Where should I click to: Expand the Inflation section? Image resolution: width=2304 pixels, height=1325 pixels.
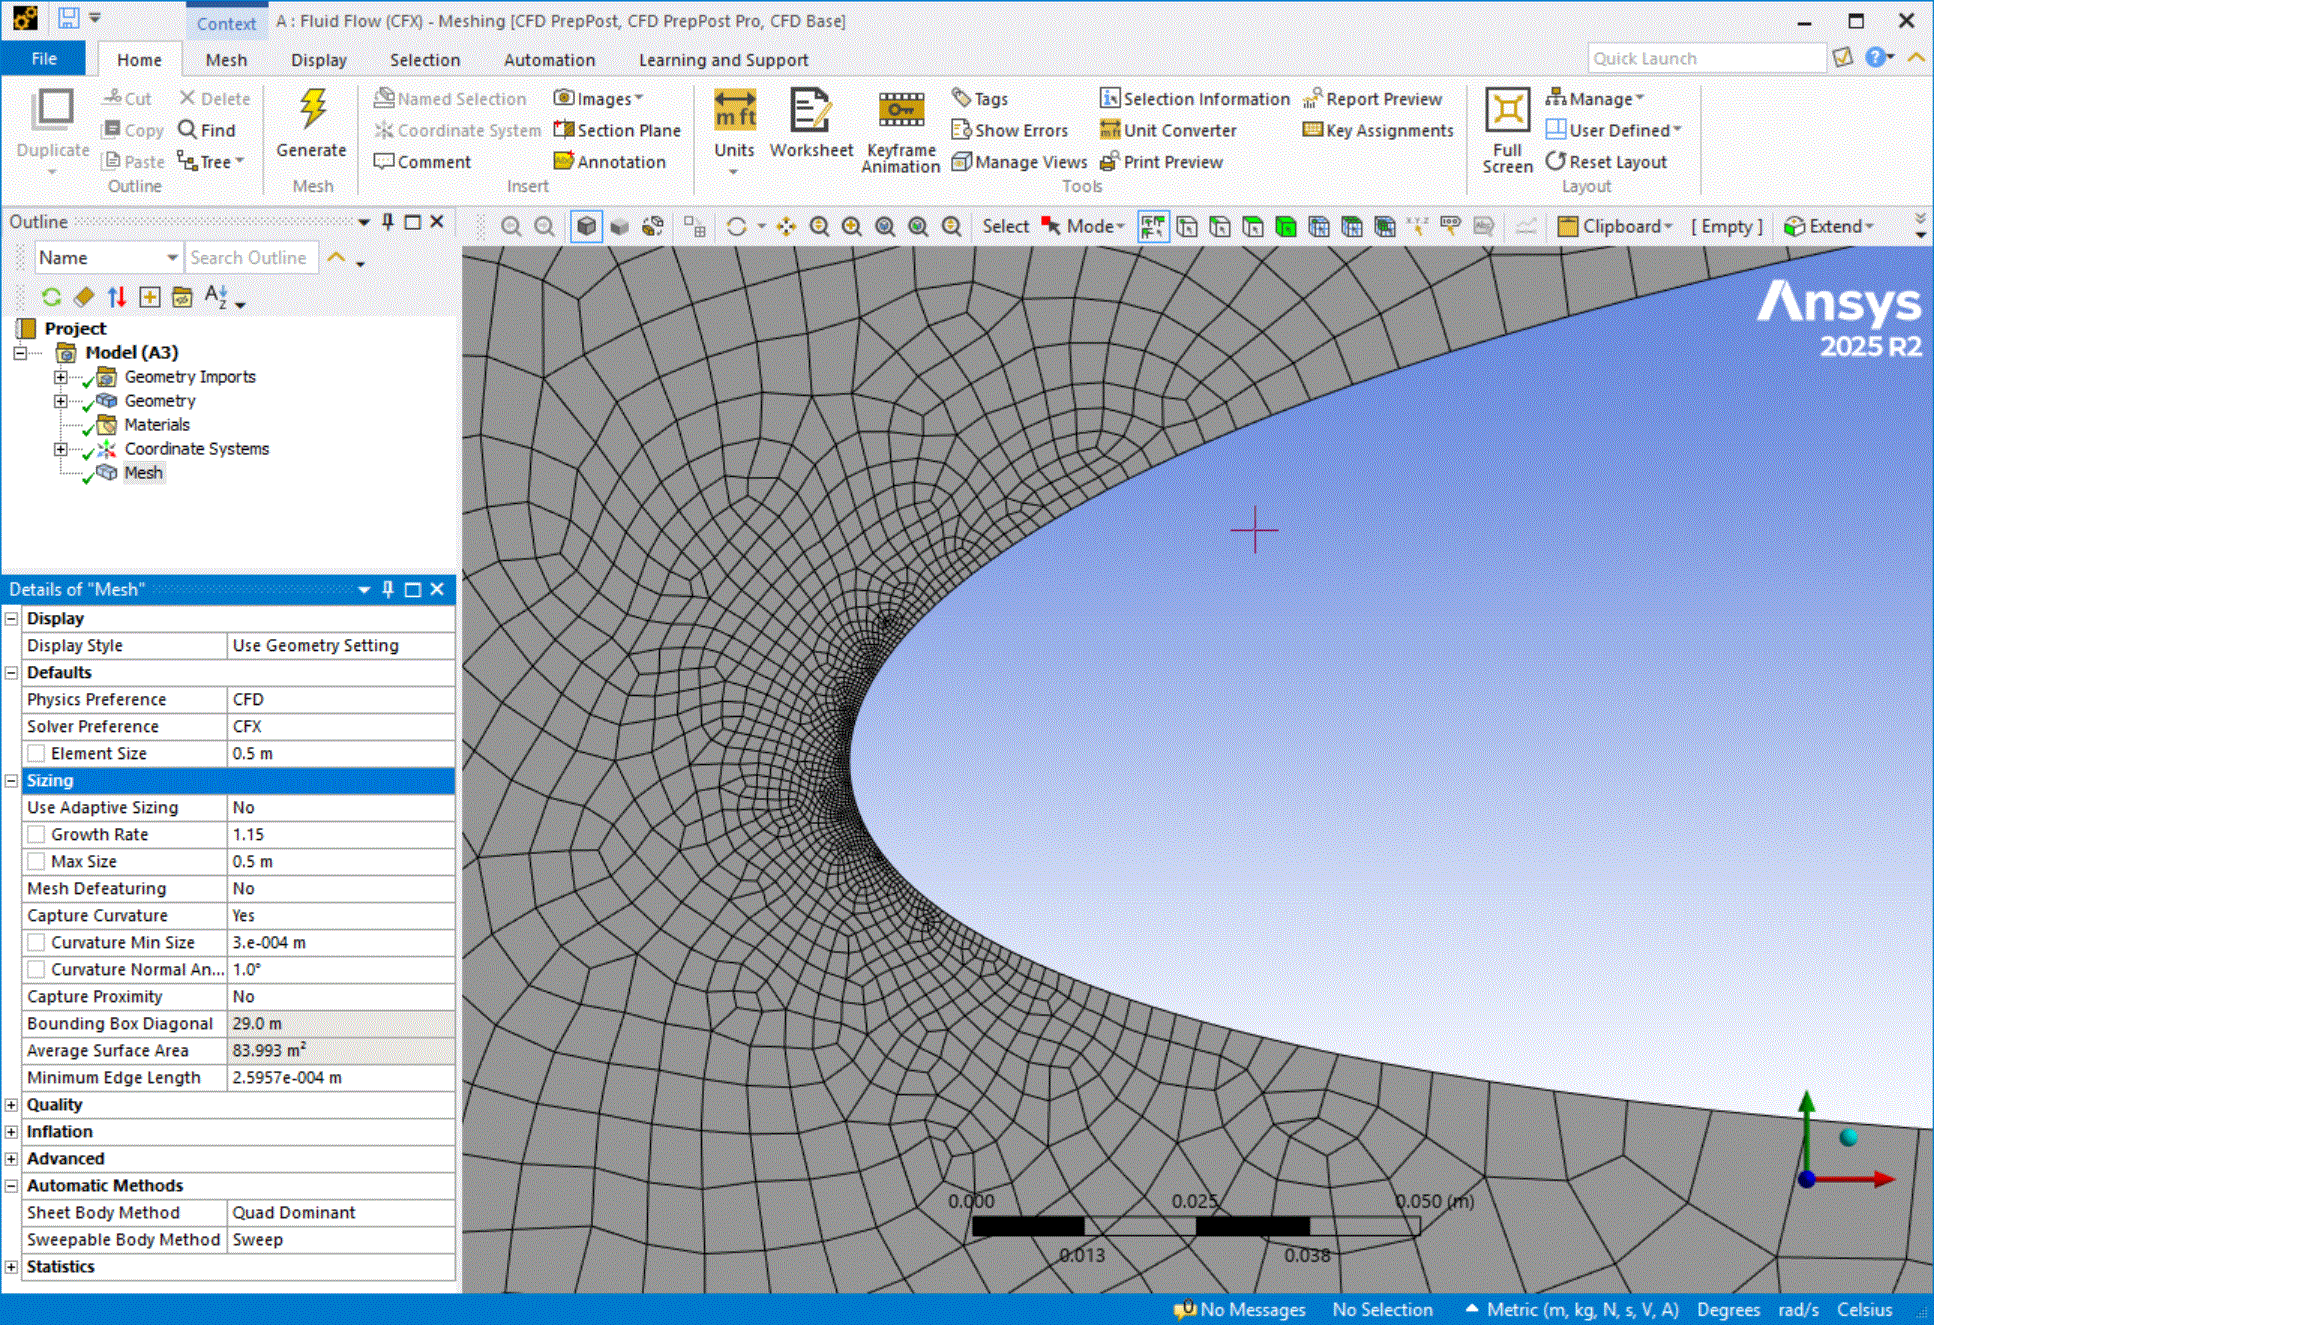pos(11,1131)
